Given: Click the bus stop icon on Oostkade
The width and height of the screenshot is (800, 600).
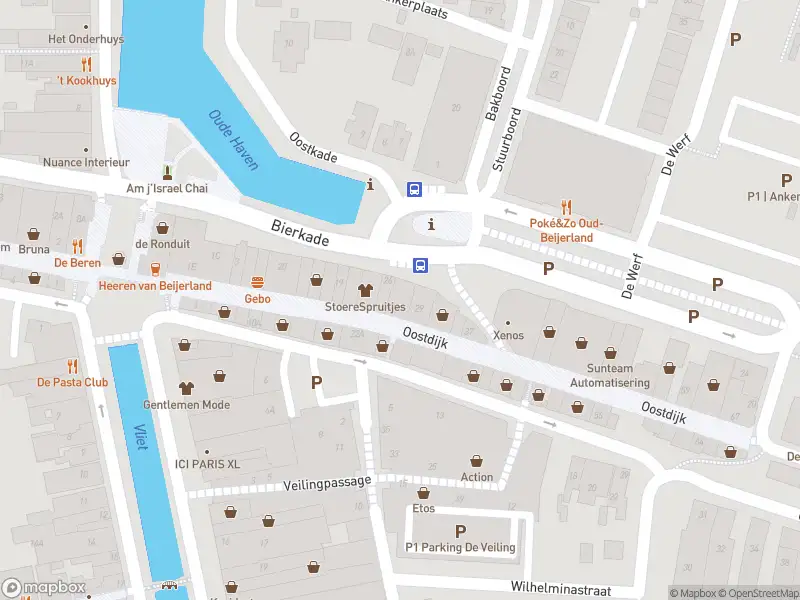Looking at the screenshot, I should pos(414,189).
